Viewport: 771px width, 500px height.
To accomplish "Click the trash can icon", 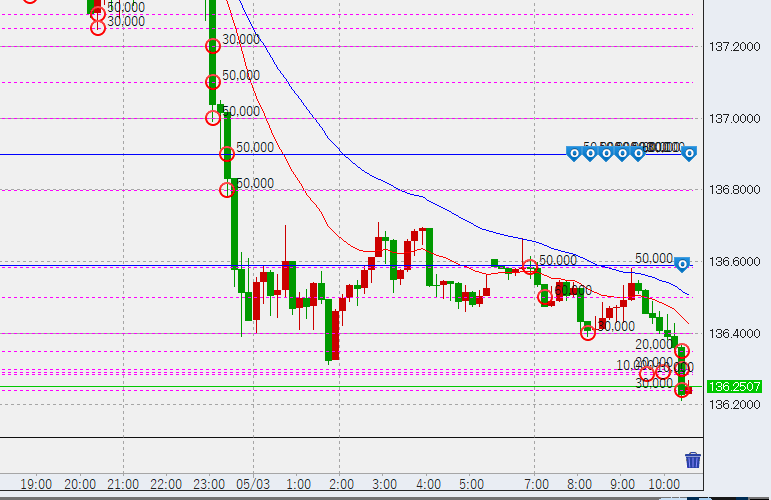I will point(693,460).
